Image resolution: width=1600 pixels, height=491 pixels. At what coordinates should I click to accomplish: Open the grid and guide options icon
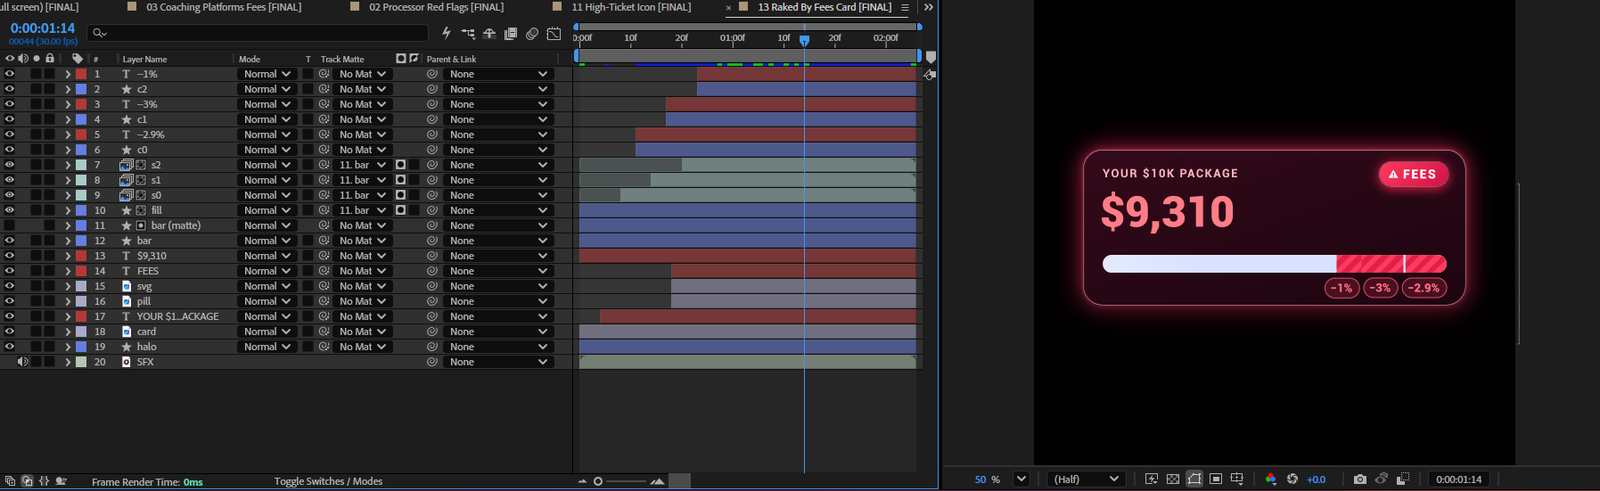[1237, 479]
